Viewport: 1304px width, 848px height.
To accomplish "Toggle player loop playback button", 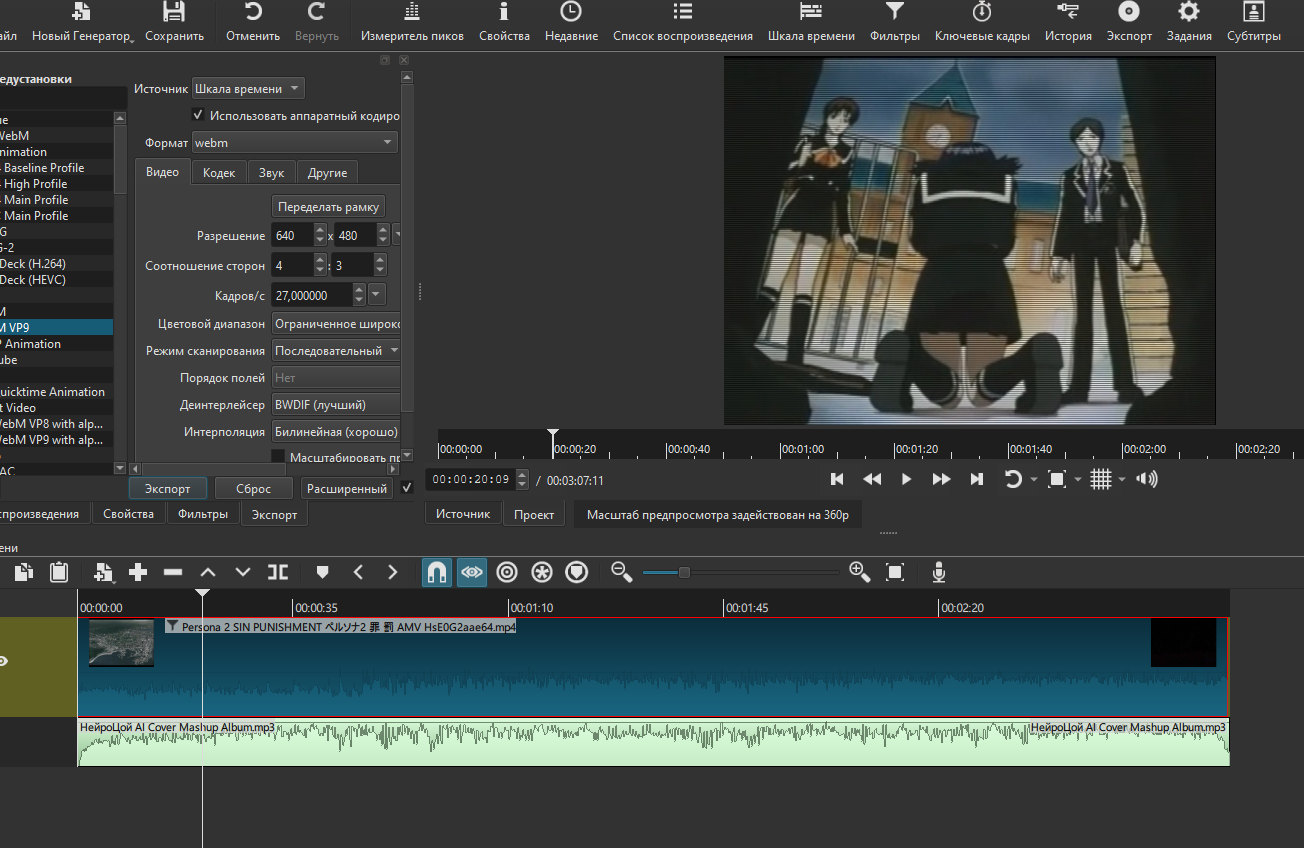I will [1013, 479].
